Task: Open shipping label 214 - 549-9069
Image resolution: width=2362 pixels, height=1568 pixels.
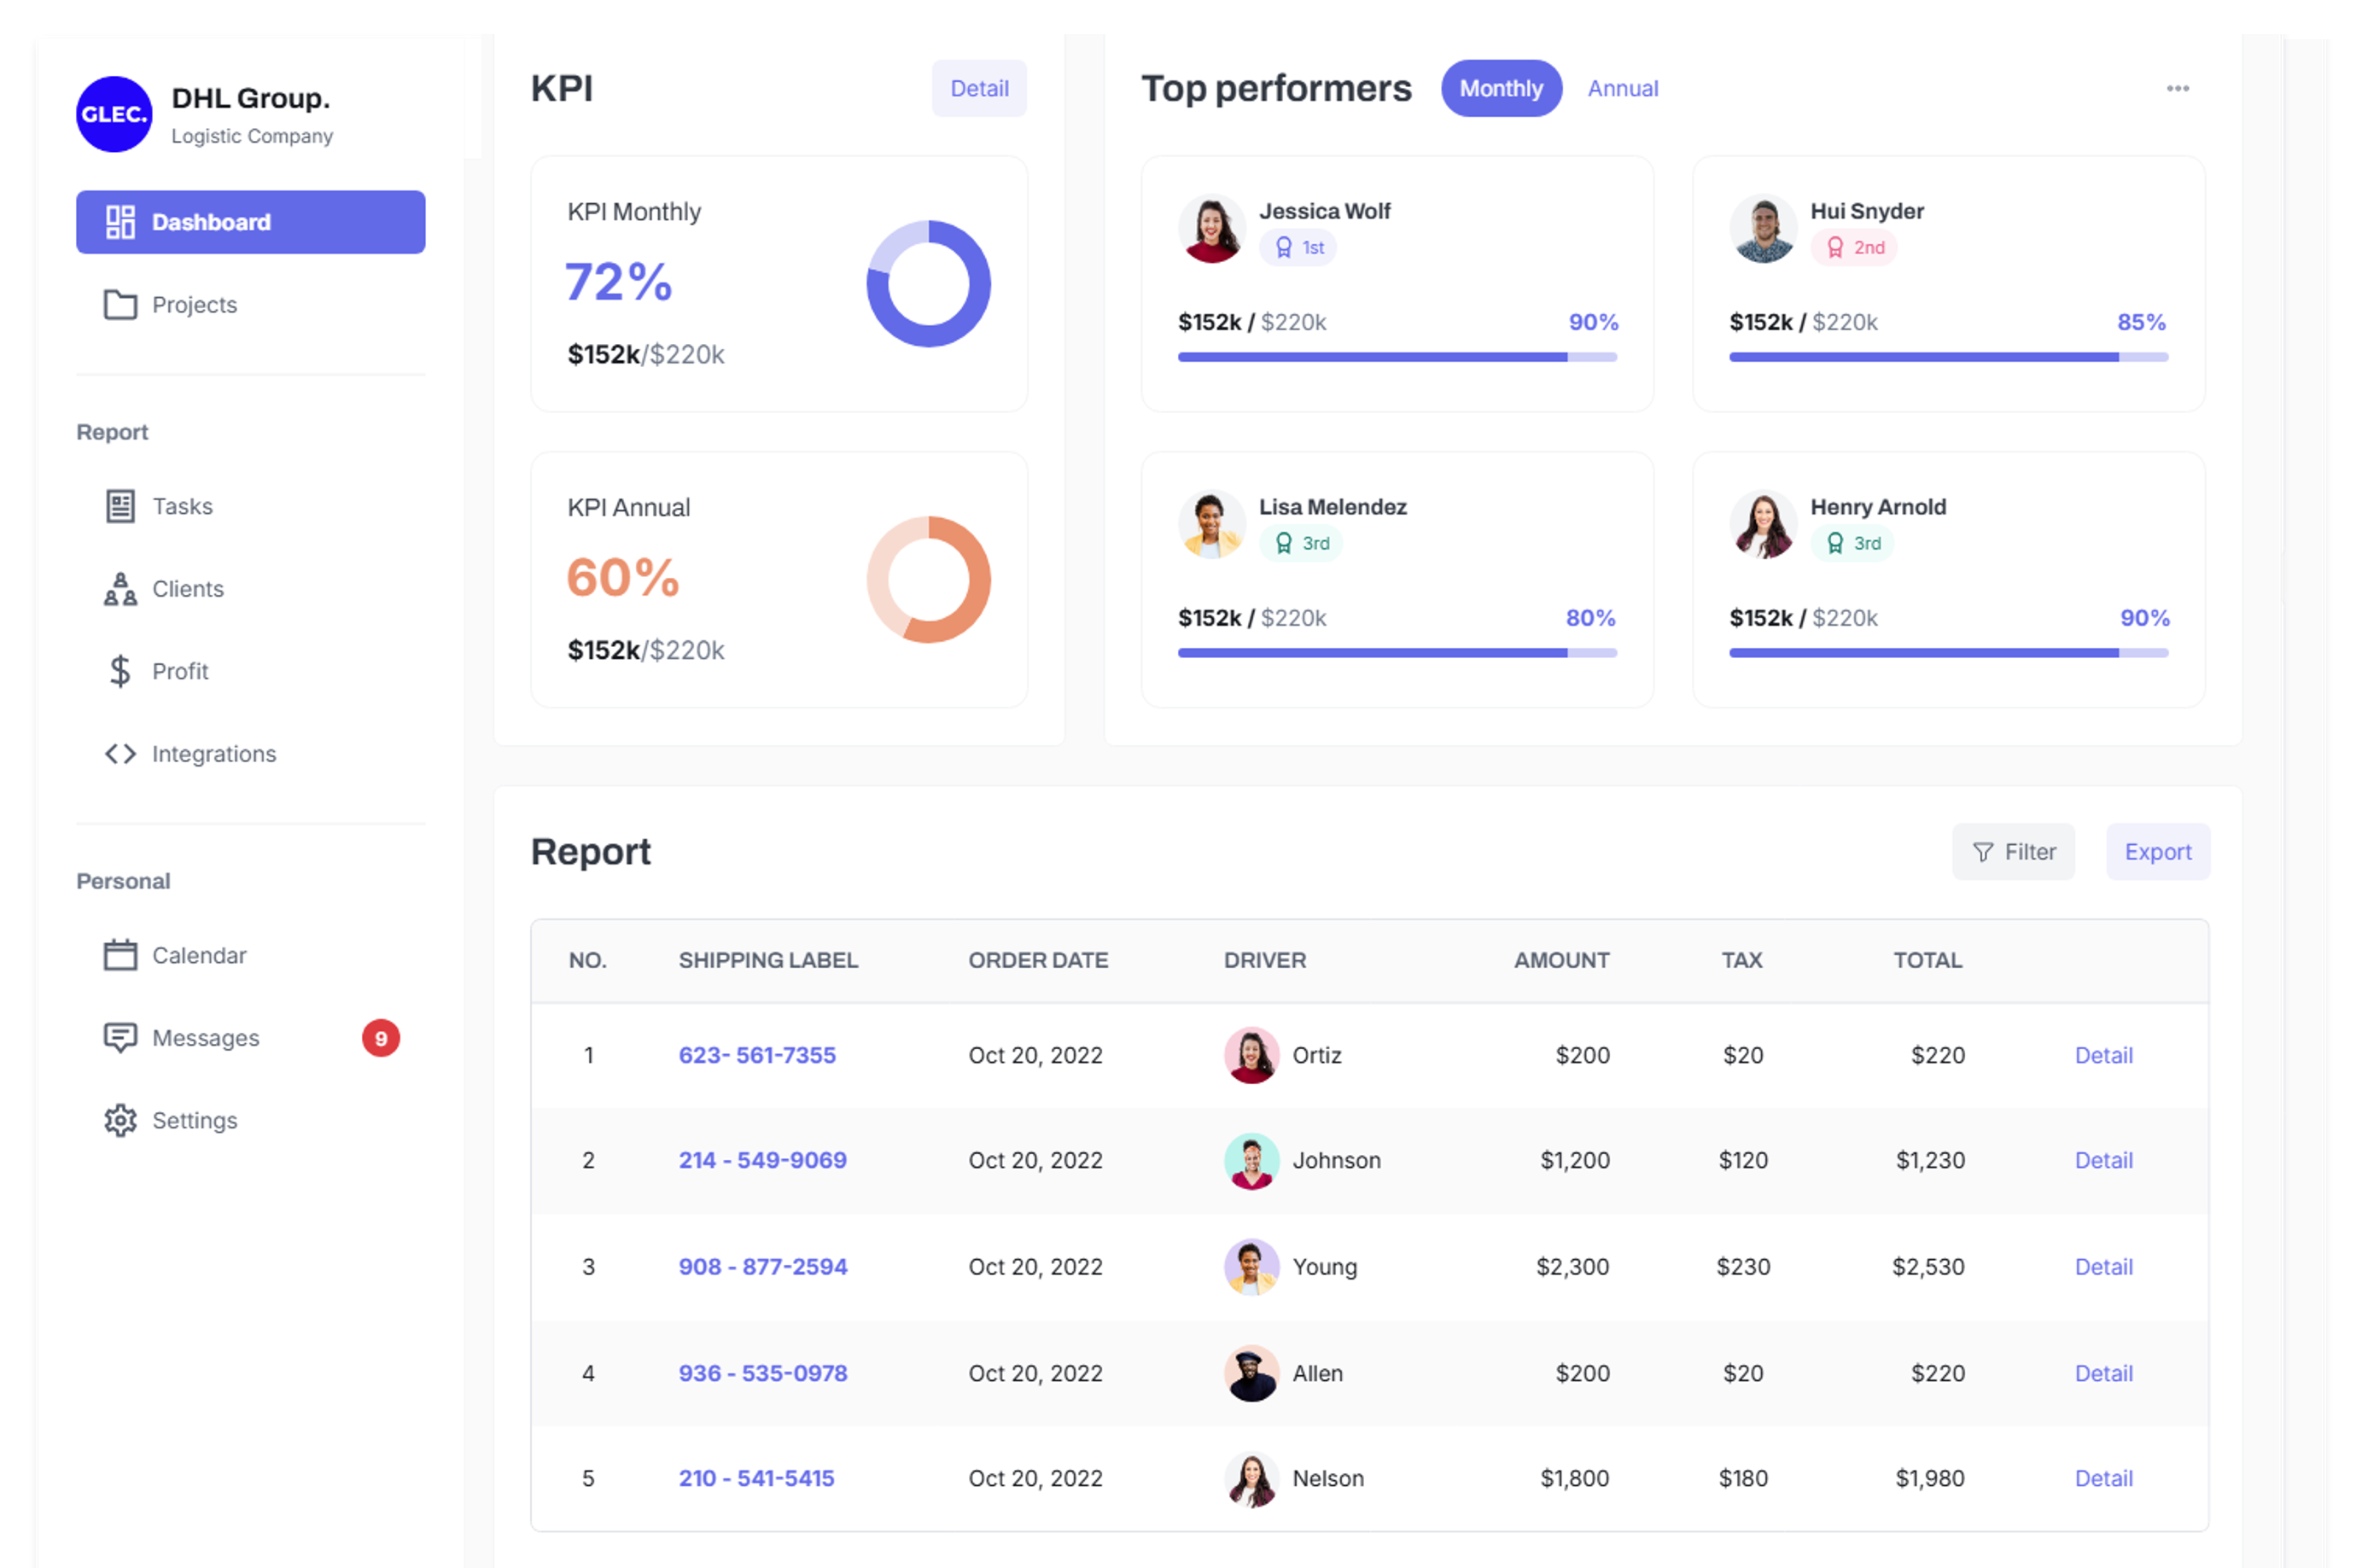Action: [762, 1160]
